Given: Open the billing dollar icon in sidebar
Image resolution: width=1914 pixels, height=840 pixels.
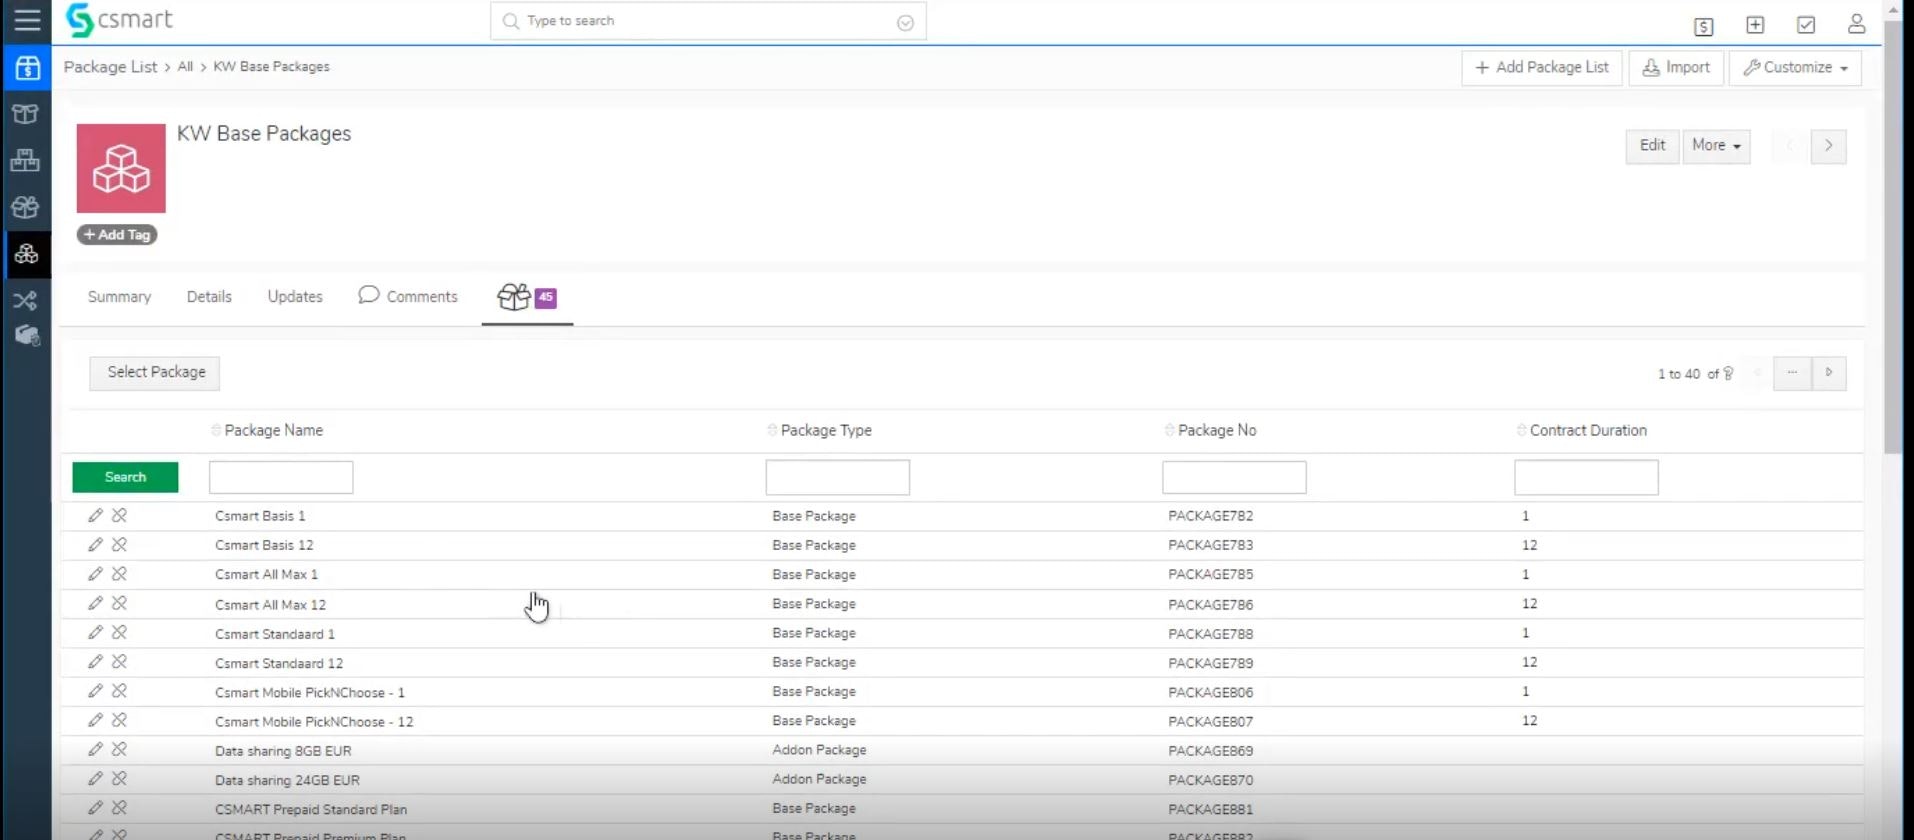Looking at the screenshot, I should (27, 68).
